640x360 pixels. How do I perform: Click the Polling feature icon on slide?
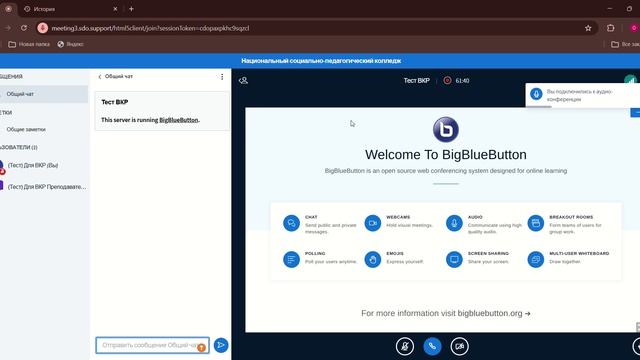coord(291,259)
